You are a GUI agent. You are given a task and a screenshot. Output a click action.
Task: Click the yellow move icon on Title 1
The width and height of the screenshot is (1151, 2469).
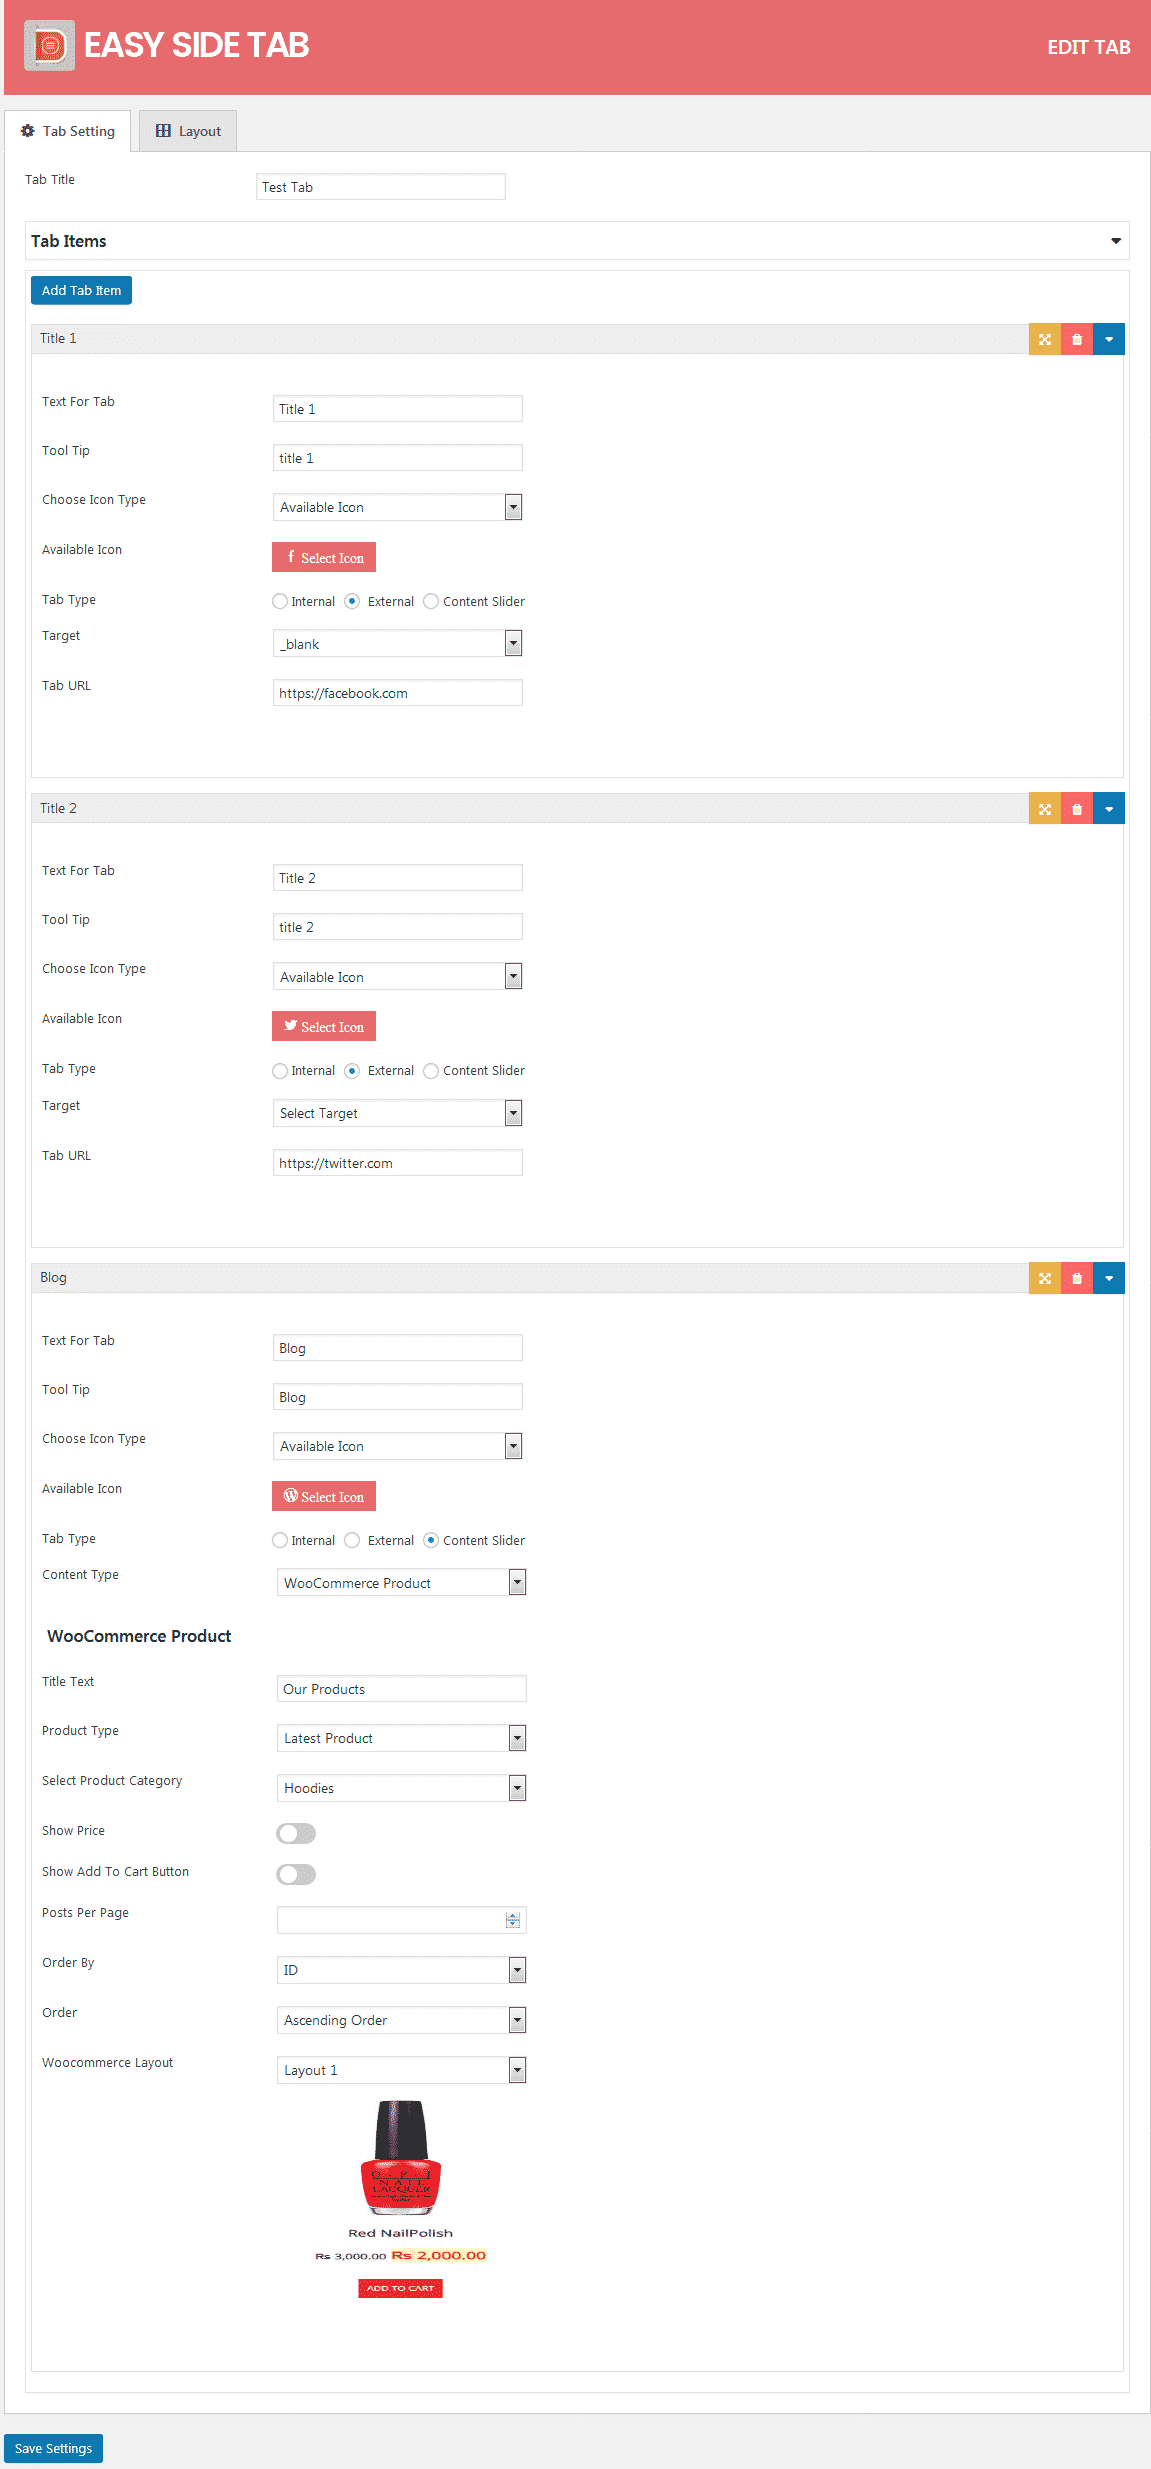point(1044,339)
